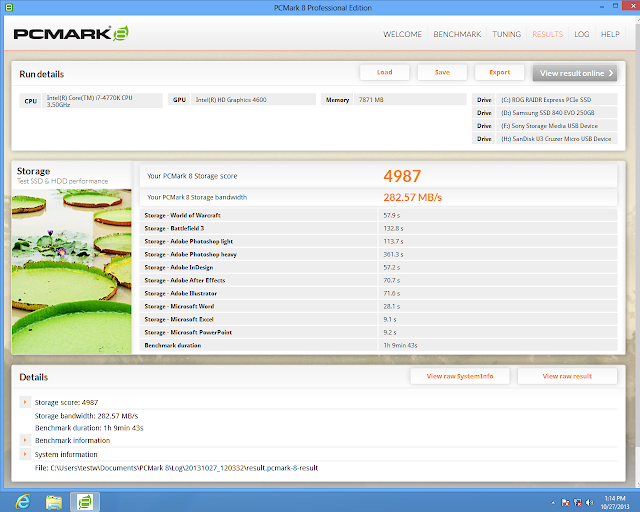Expand the Benchmark information section
Screen dimensions: 640x512
[25, 440]
